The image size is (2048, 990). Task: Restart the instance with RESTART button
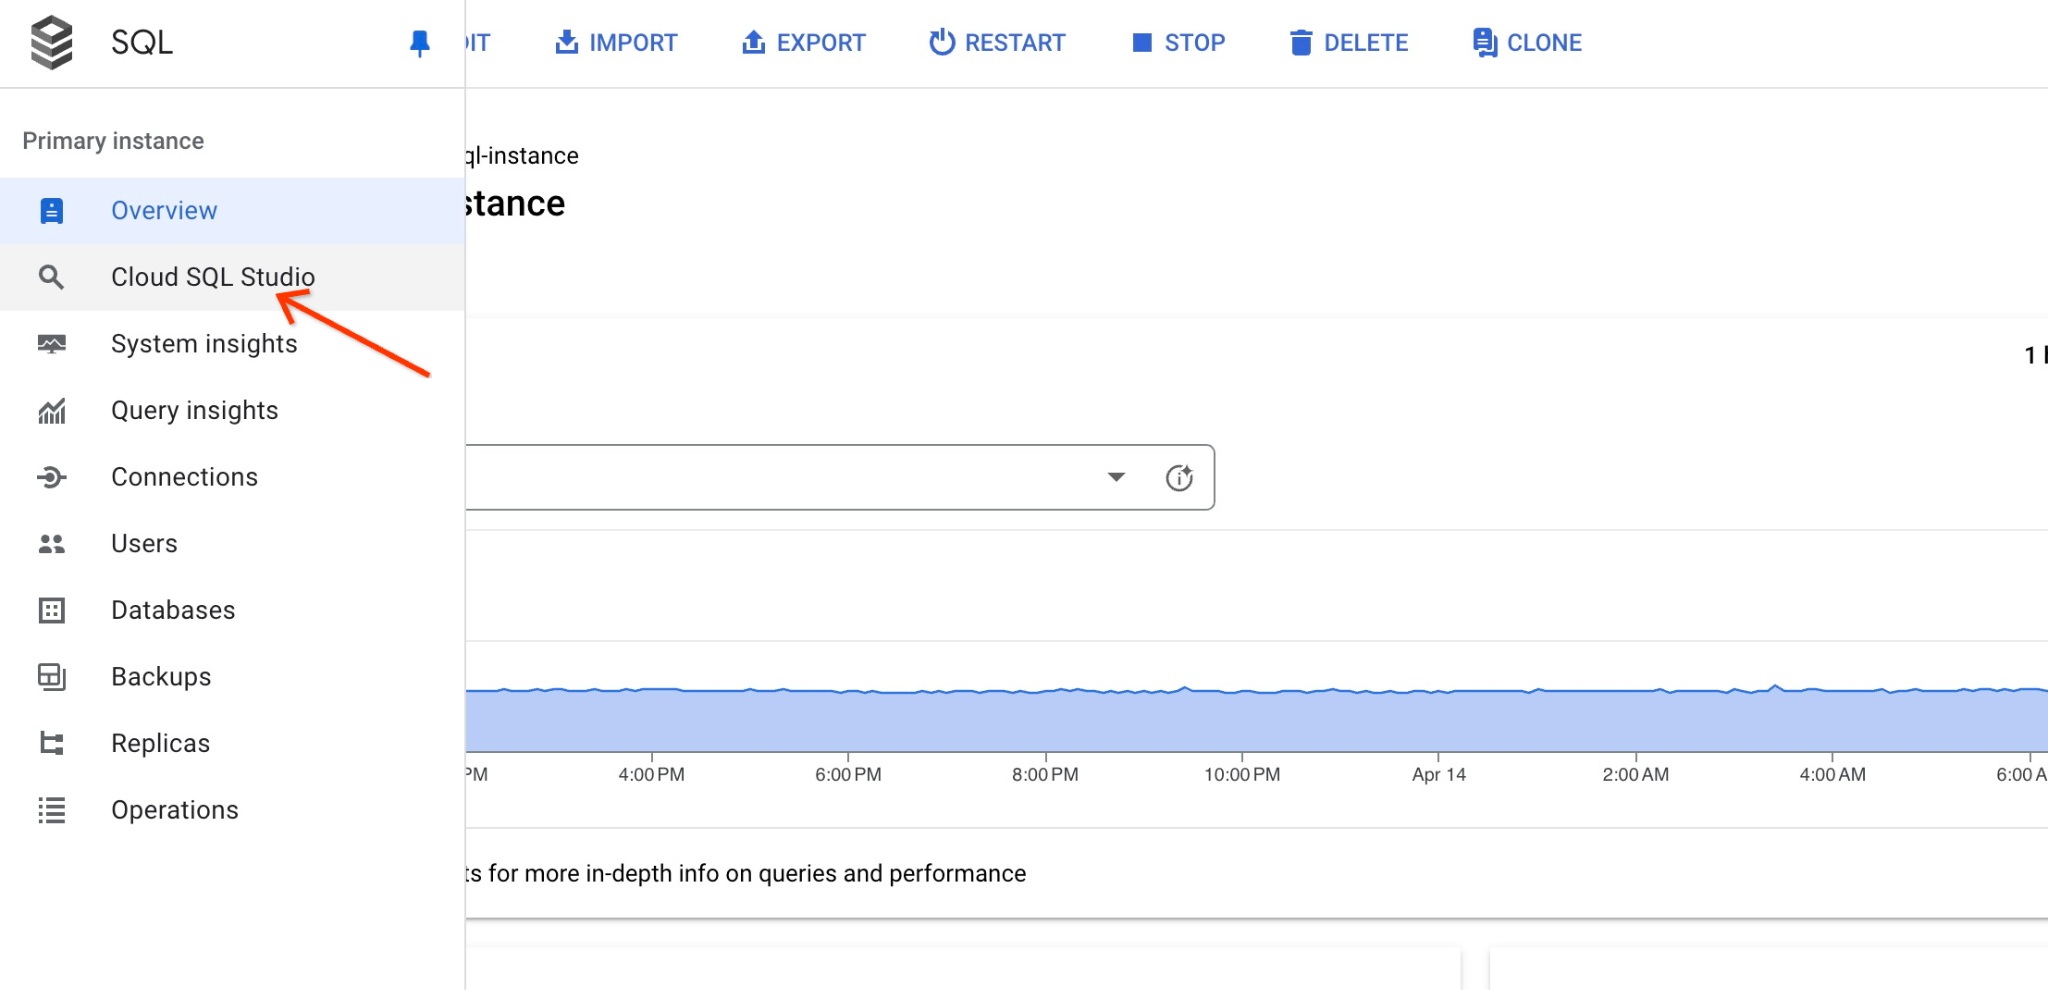(x=997, y=43)
